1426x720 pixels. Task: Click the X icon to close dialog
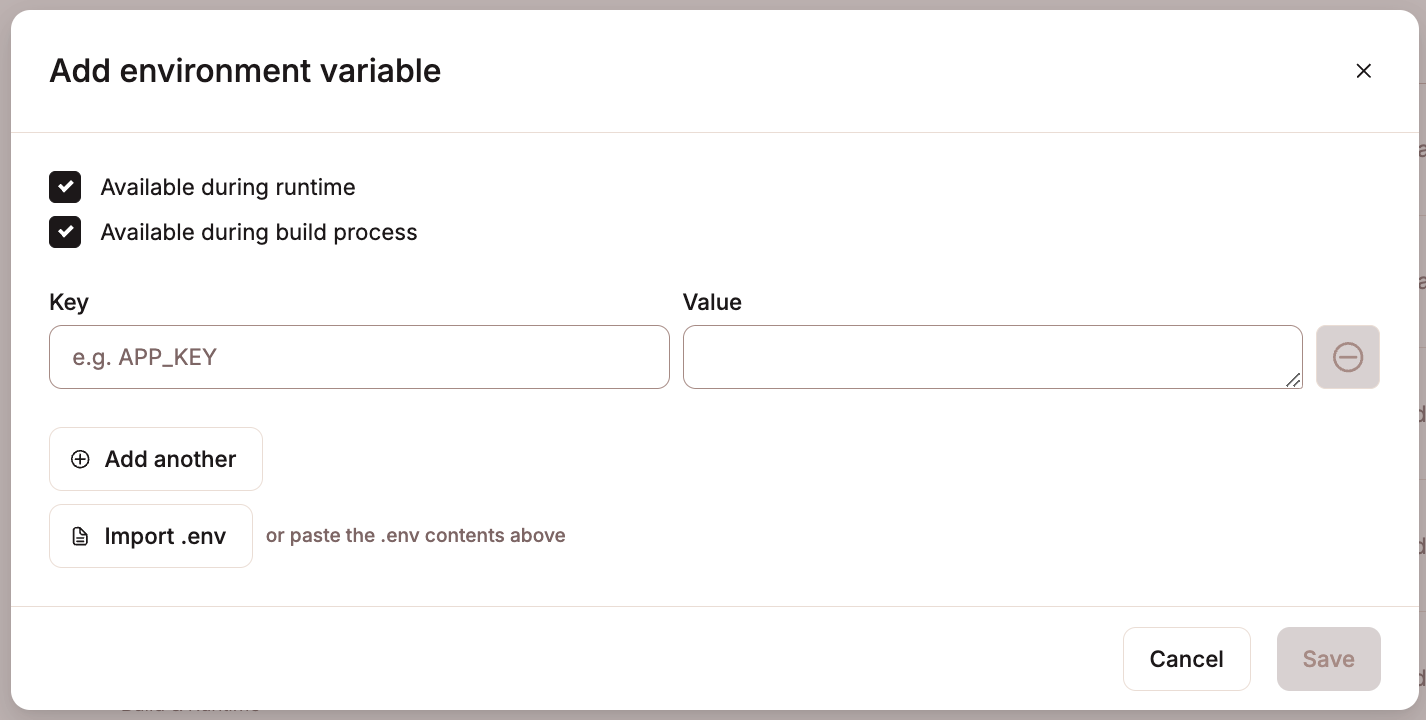[x=1363, y=71]
